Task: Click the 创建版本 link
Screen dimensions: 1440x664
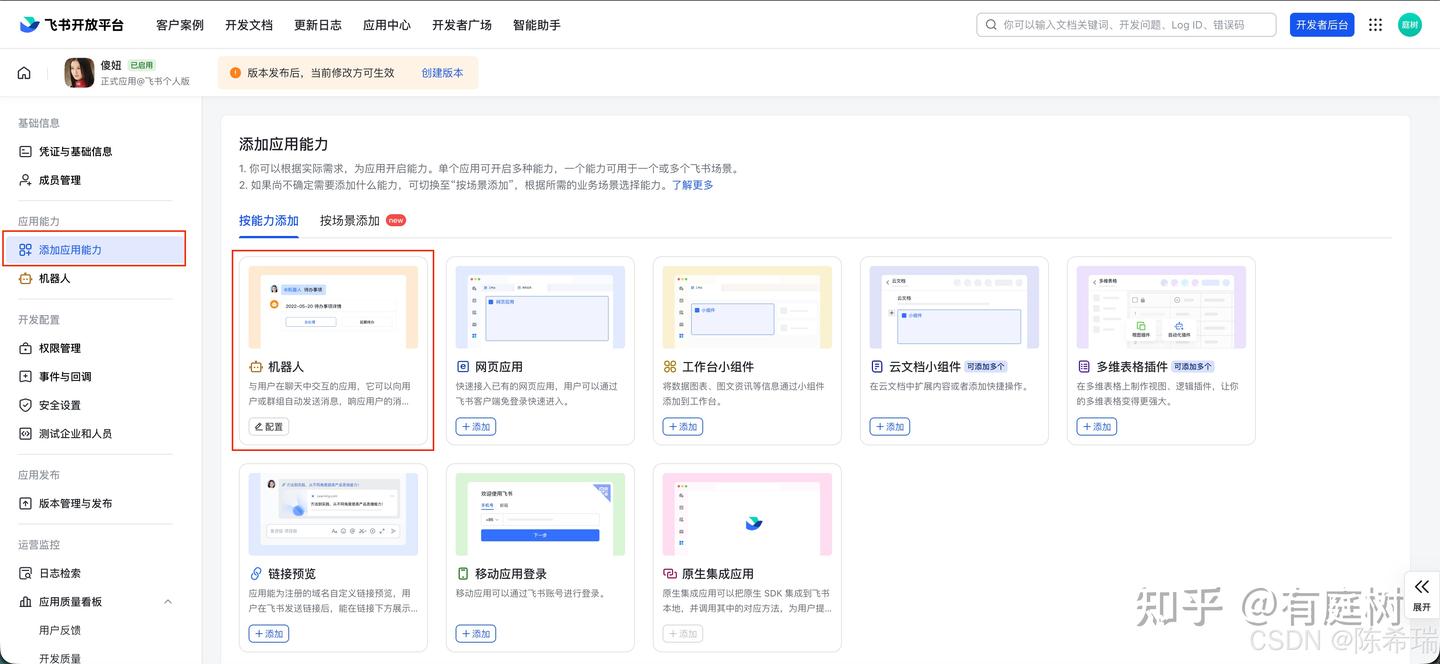Action: tap(442, 73)
